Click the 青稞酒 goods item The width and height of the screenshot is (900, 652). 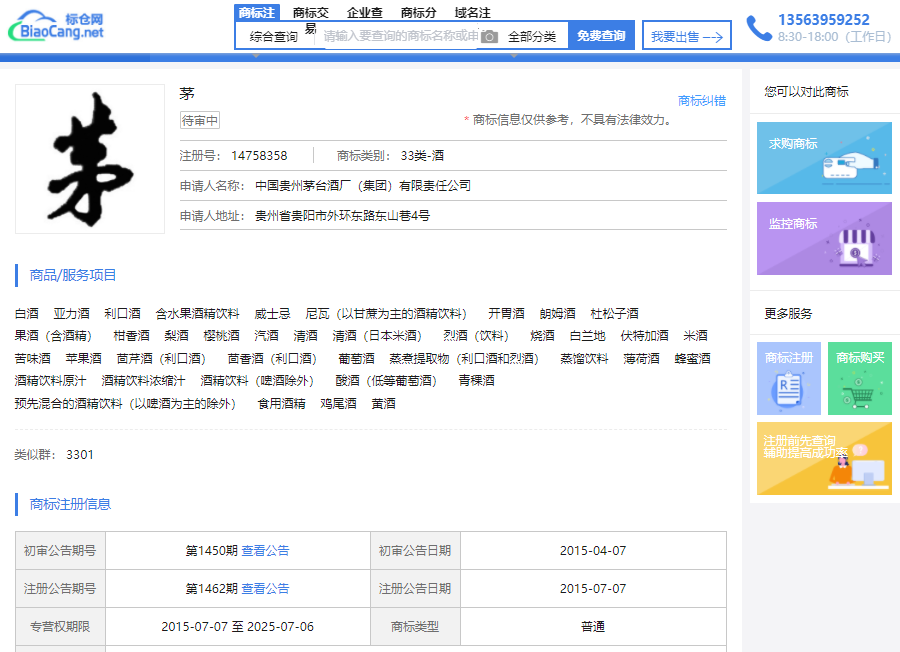click(476, 380)
